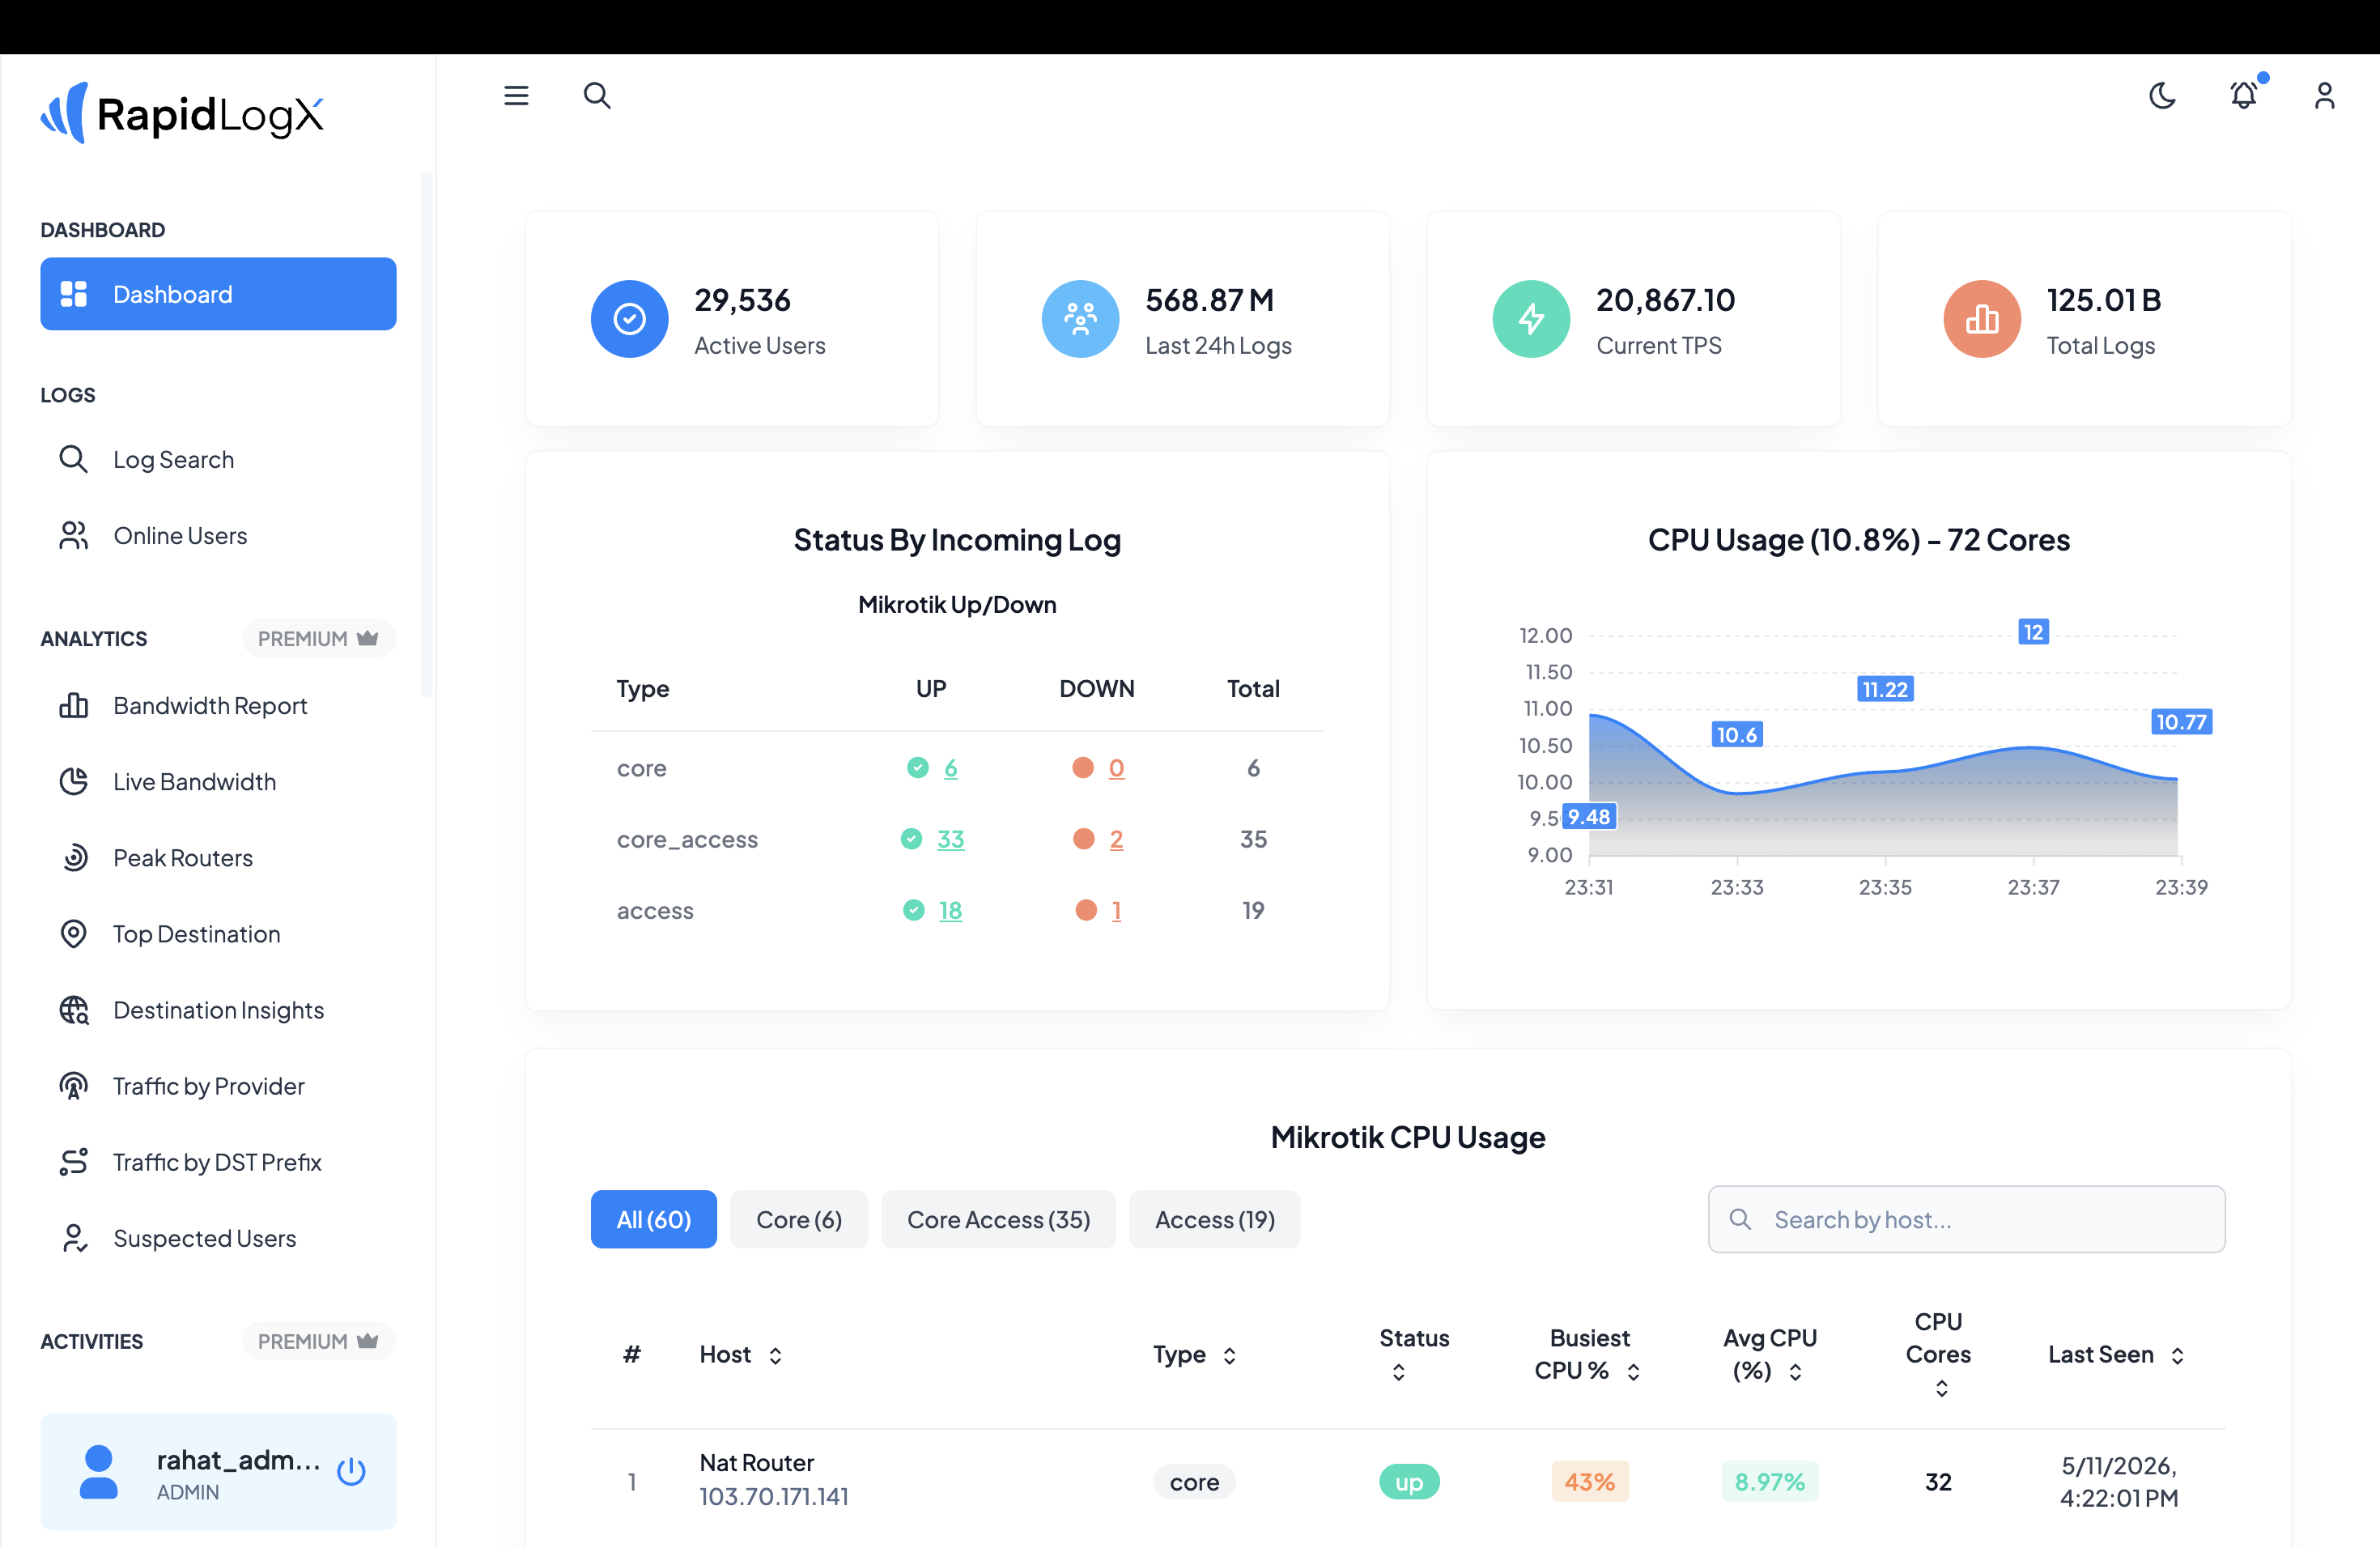Click the Log Search magnifier icon
This screenshot has height=1548, width=2380.
click(x=73, y=459)
